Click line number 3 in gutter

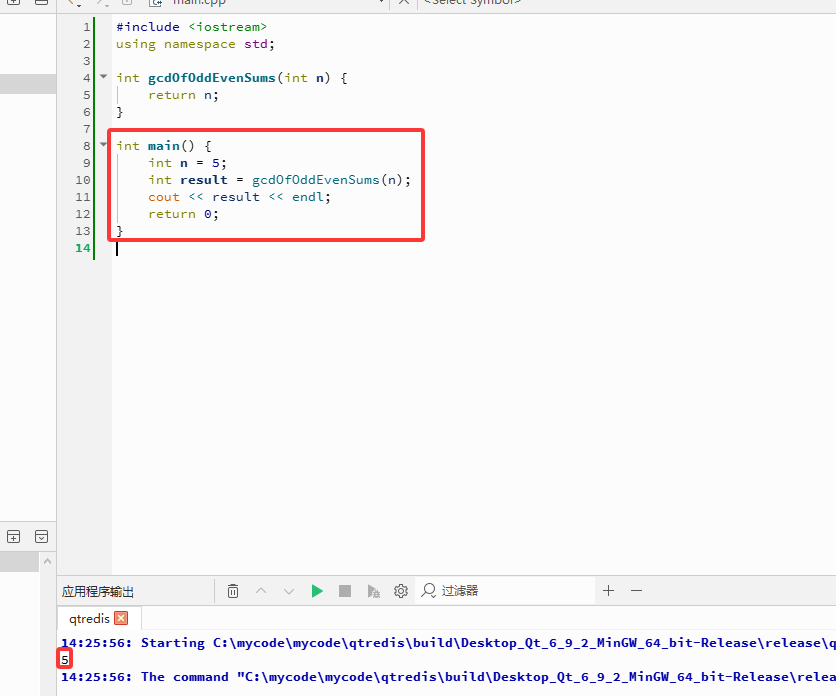[87, 61]
